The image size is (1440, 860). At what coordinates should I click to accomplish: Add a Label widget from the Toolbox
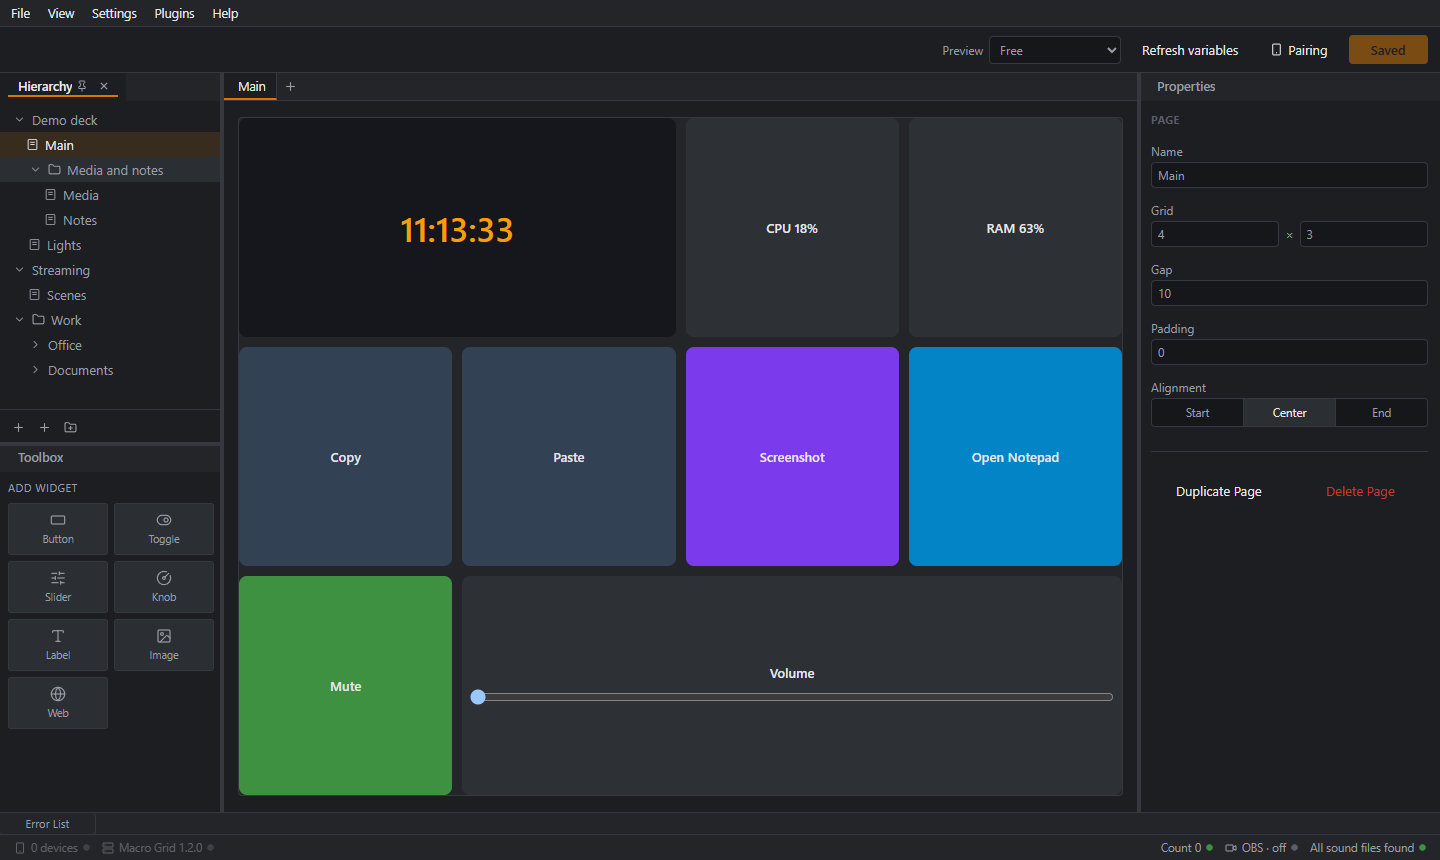(x=58, y=645)
